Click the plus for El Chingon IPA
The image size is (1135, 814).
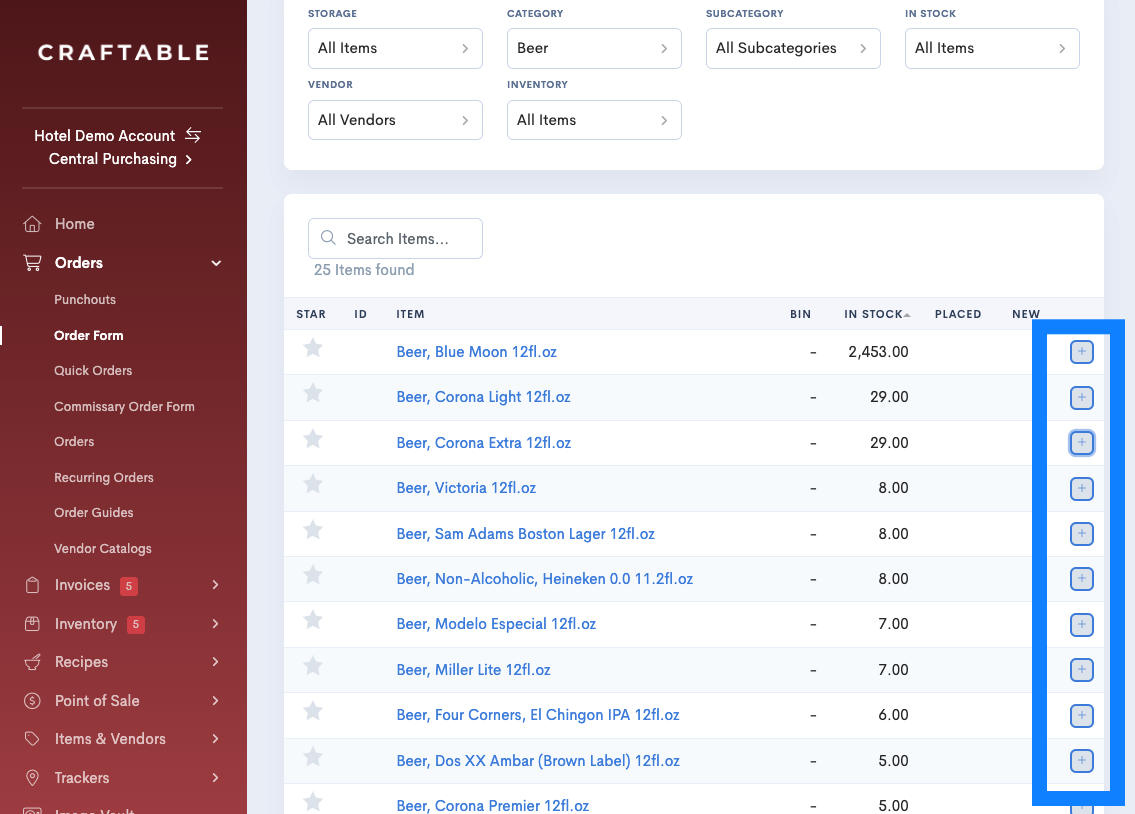(x=1081, y=716)
